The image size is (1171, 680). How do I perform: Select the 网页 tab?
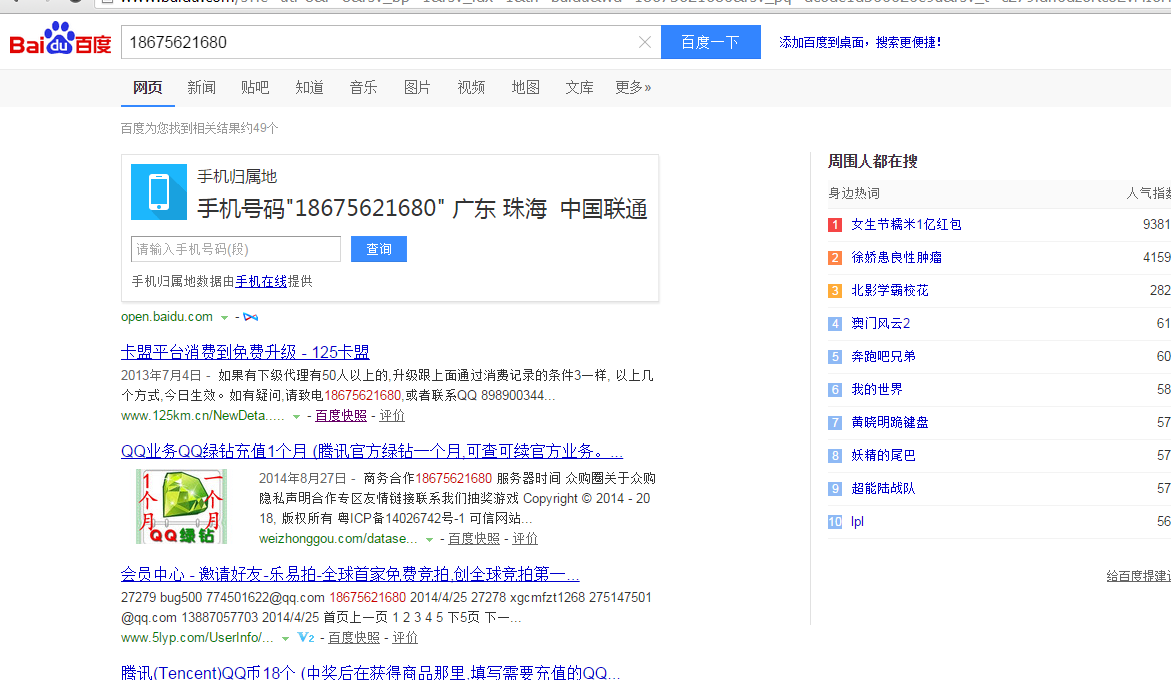(x=147, y=87)
